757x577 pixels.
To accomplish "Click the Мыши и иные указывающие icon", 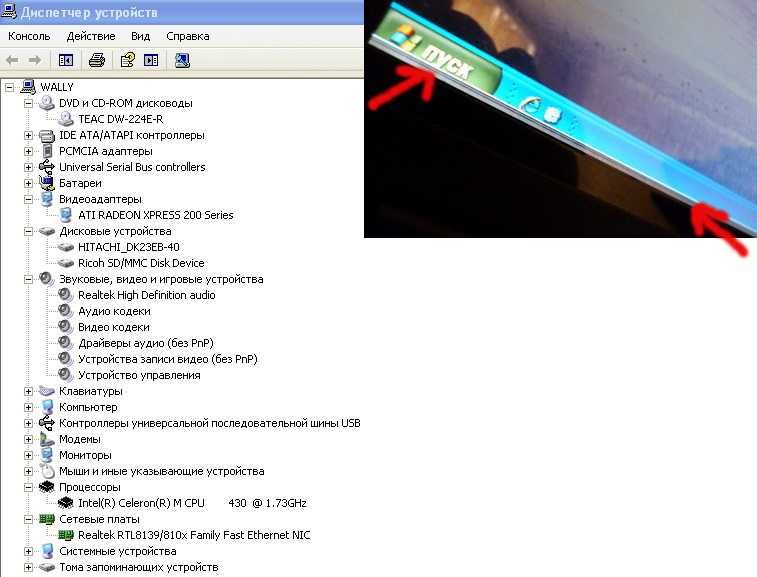I will (x=47, y=471).
